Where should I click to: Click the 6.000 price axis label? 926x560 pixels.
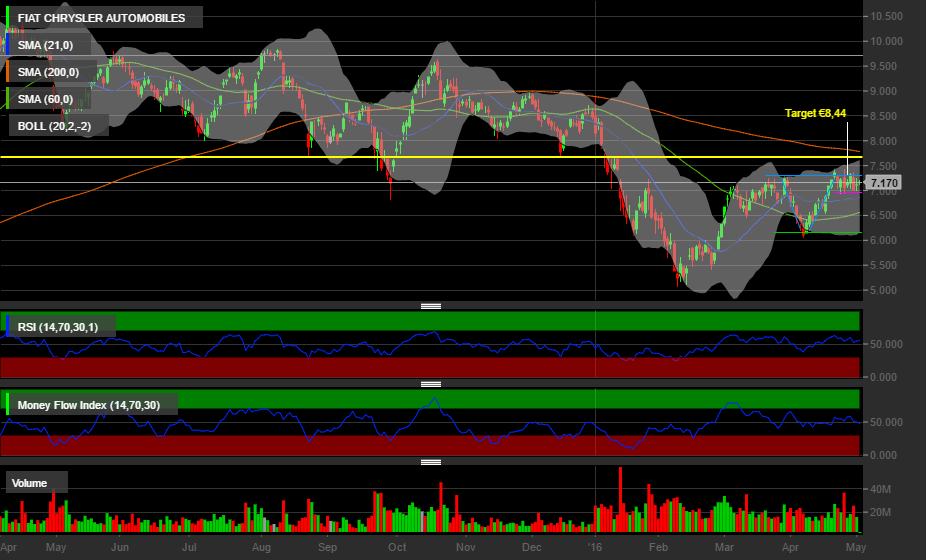click(x=886, y=240)
